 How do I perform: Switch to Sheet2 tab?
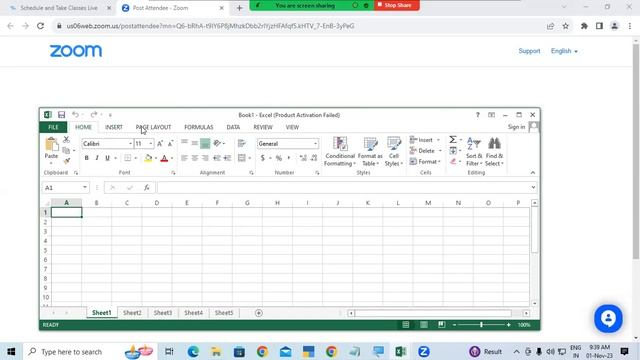coord(132,313)
